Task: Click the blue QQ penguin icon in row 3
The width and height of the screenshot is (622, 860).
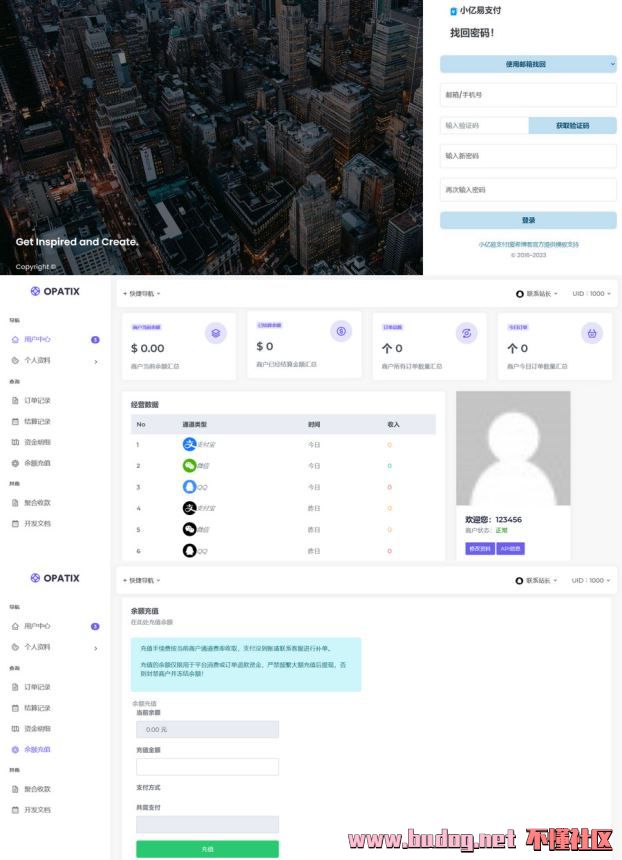Action: coord(190,487)
